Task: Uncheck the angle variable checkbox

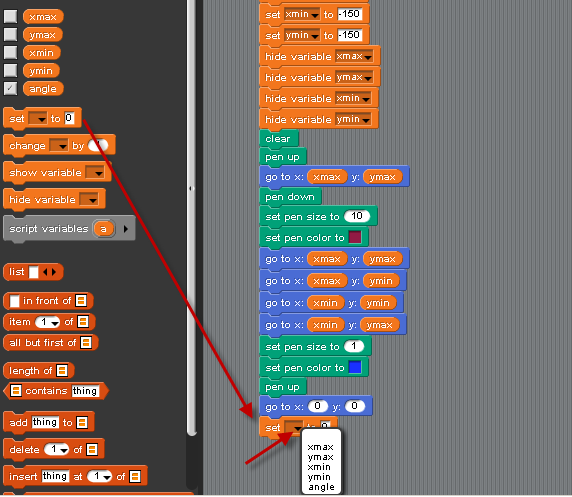Action: pyautogui.click(x=10, y=88)
